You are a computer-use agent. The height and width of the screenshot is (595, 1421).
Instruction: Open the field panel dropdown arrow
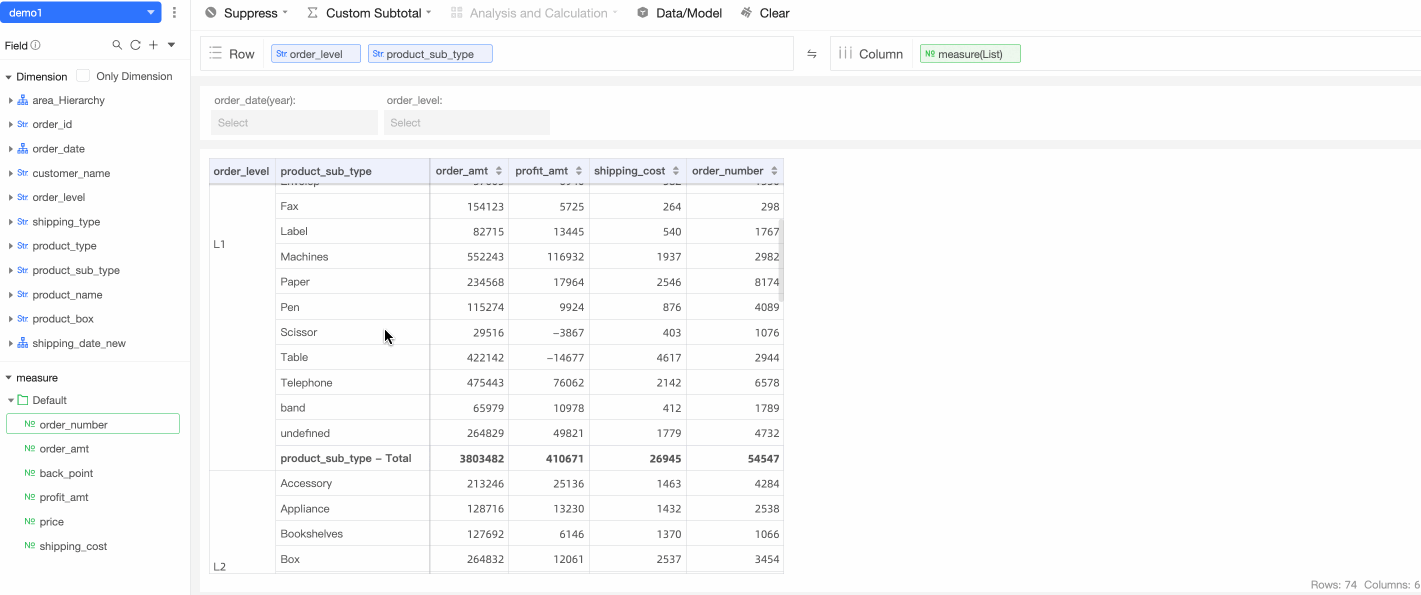pos(171,45)
